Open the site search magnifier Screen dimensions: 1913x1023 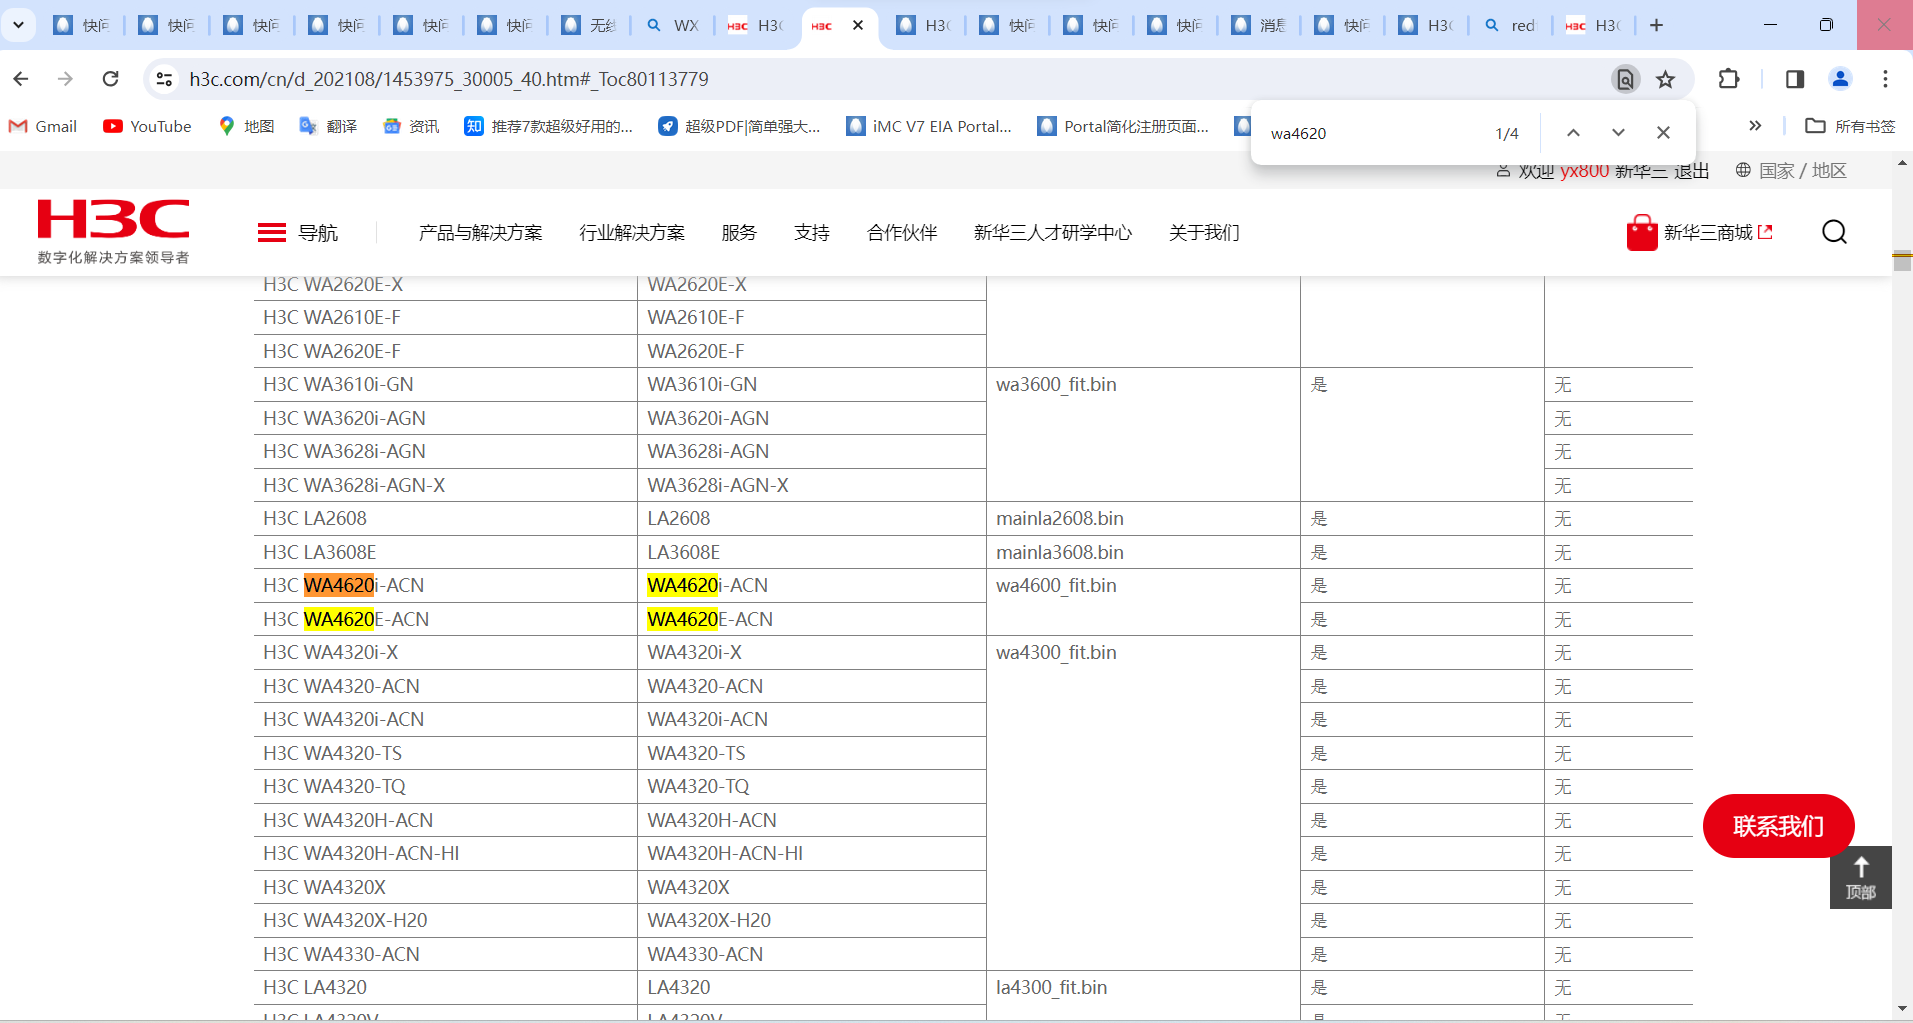tap(1834, 232)
